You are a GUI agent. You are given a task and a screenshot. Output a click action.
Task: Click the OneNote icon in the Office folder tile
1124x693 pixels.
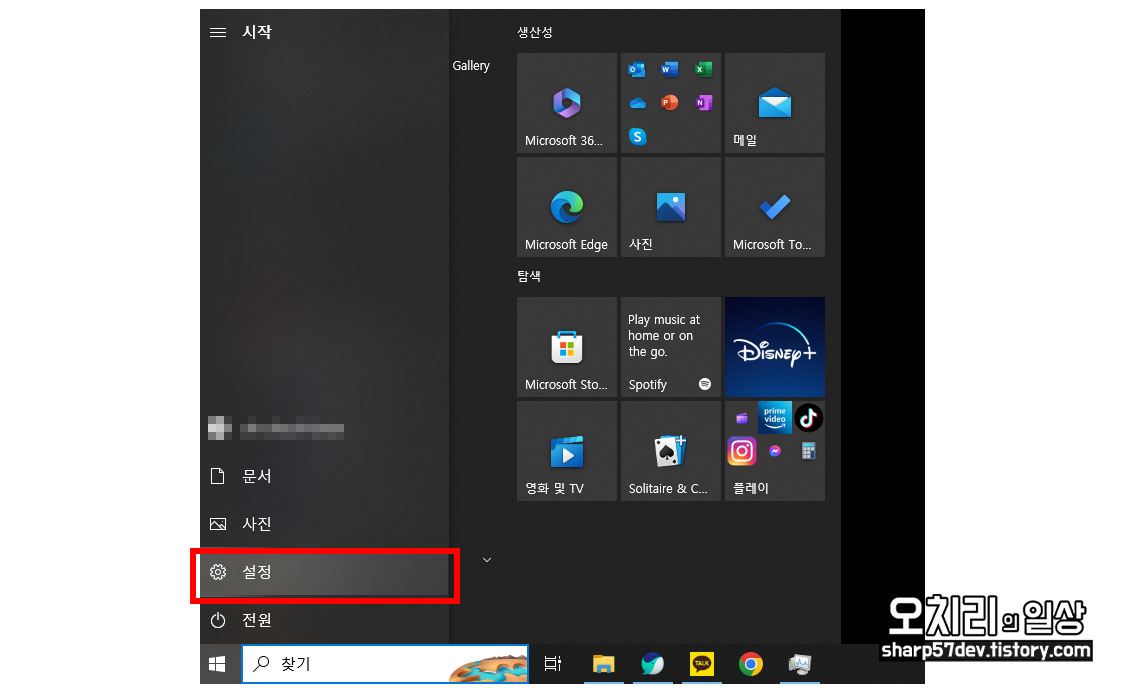[x=703, y=102]
